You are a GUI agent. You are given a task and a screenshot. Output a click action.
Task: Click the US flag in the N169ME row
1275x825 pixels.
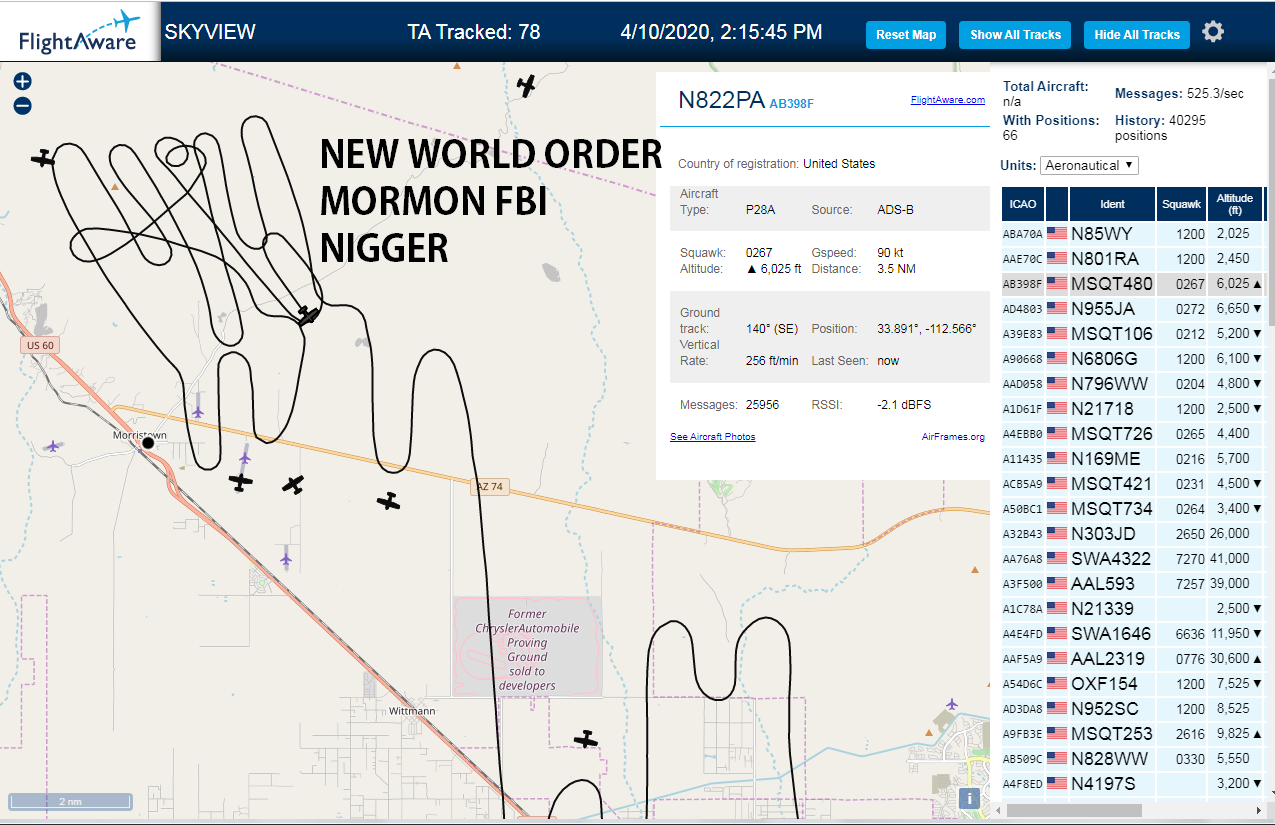(1057, 459)
